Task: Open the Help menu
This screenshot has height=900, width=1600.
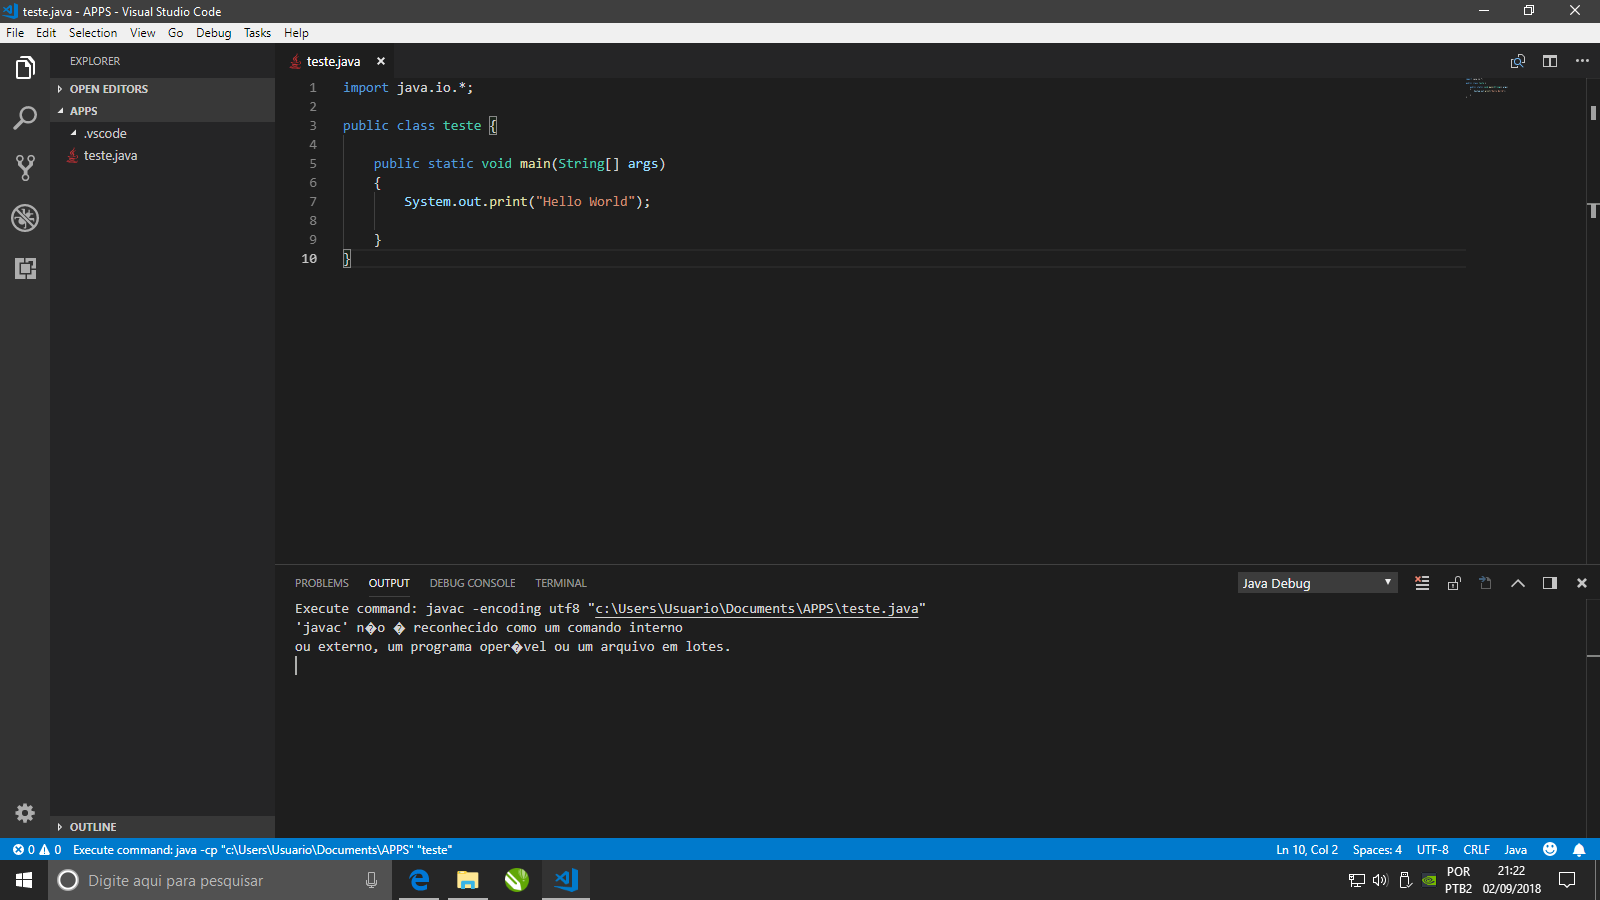Action: coord(296,33)
